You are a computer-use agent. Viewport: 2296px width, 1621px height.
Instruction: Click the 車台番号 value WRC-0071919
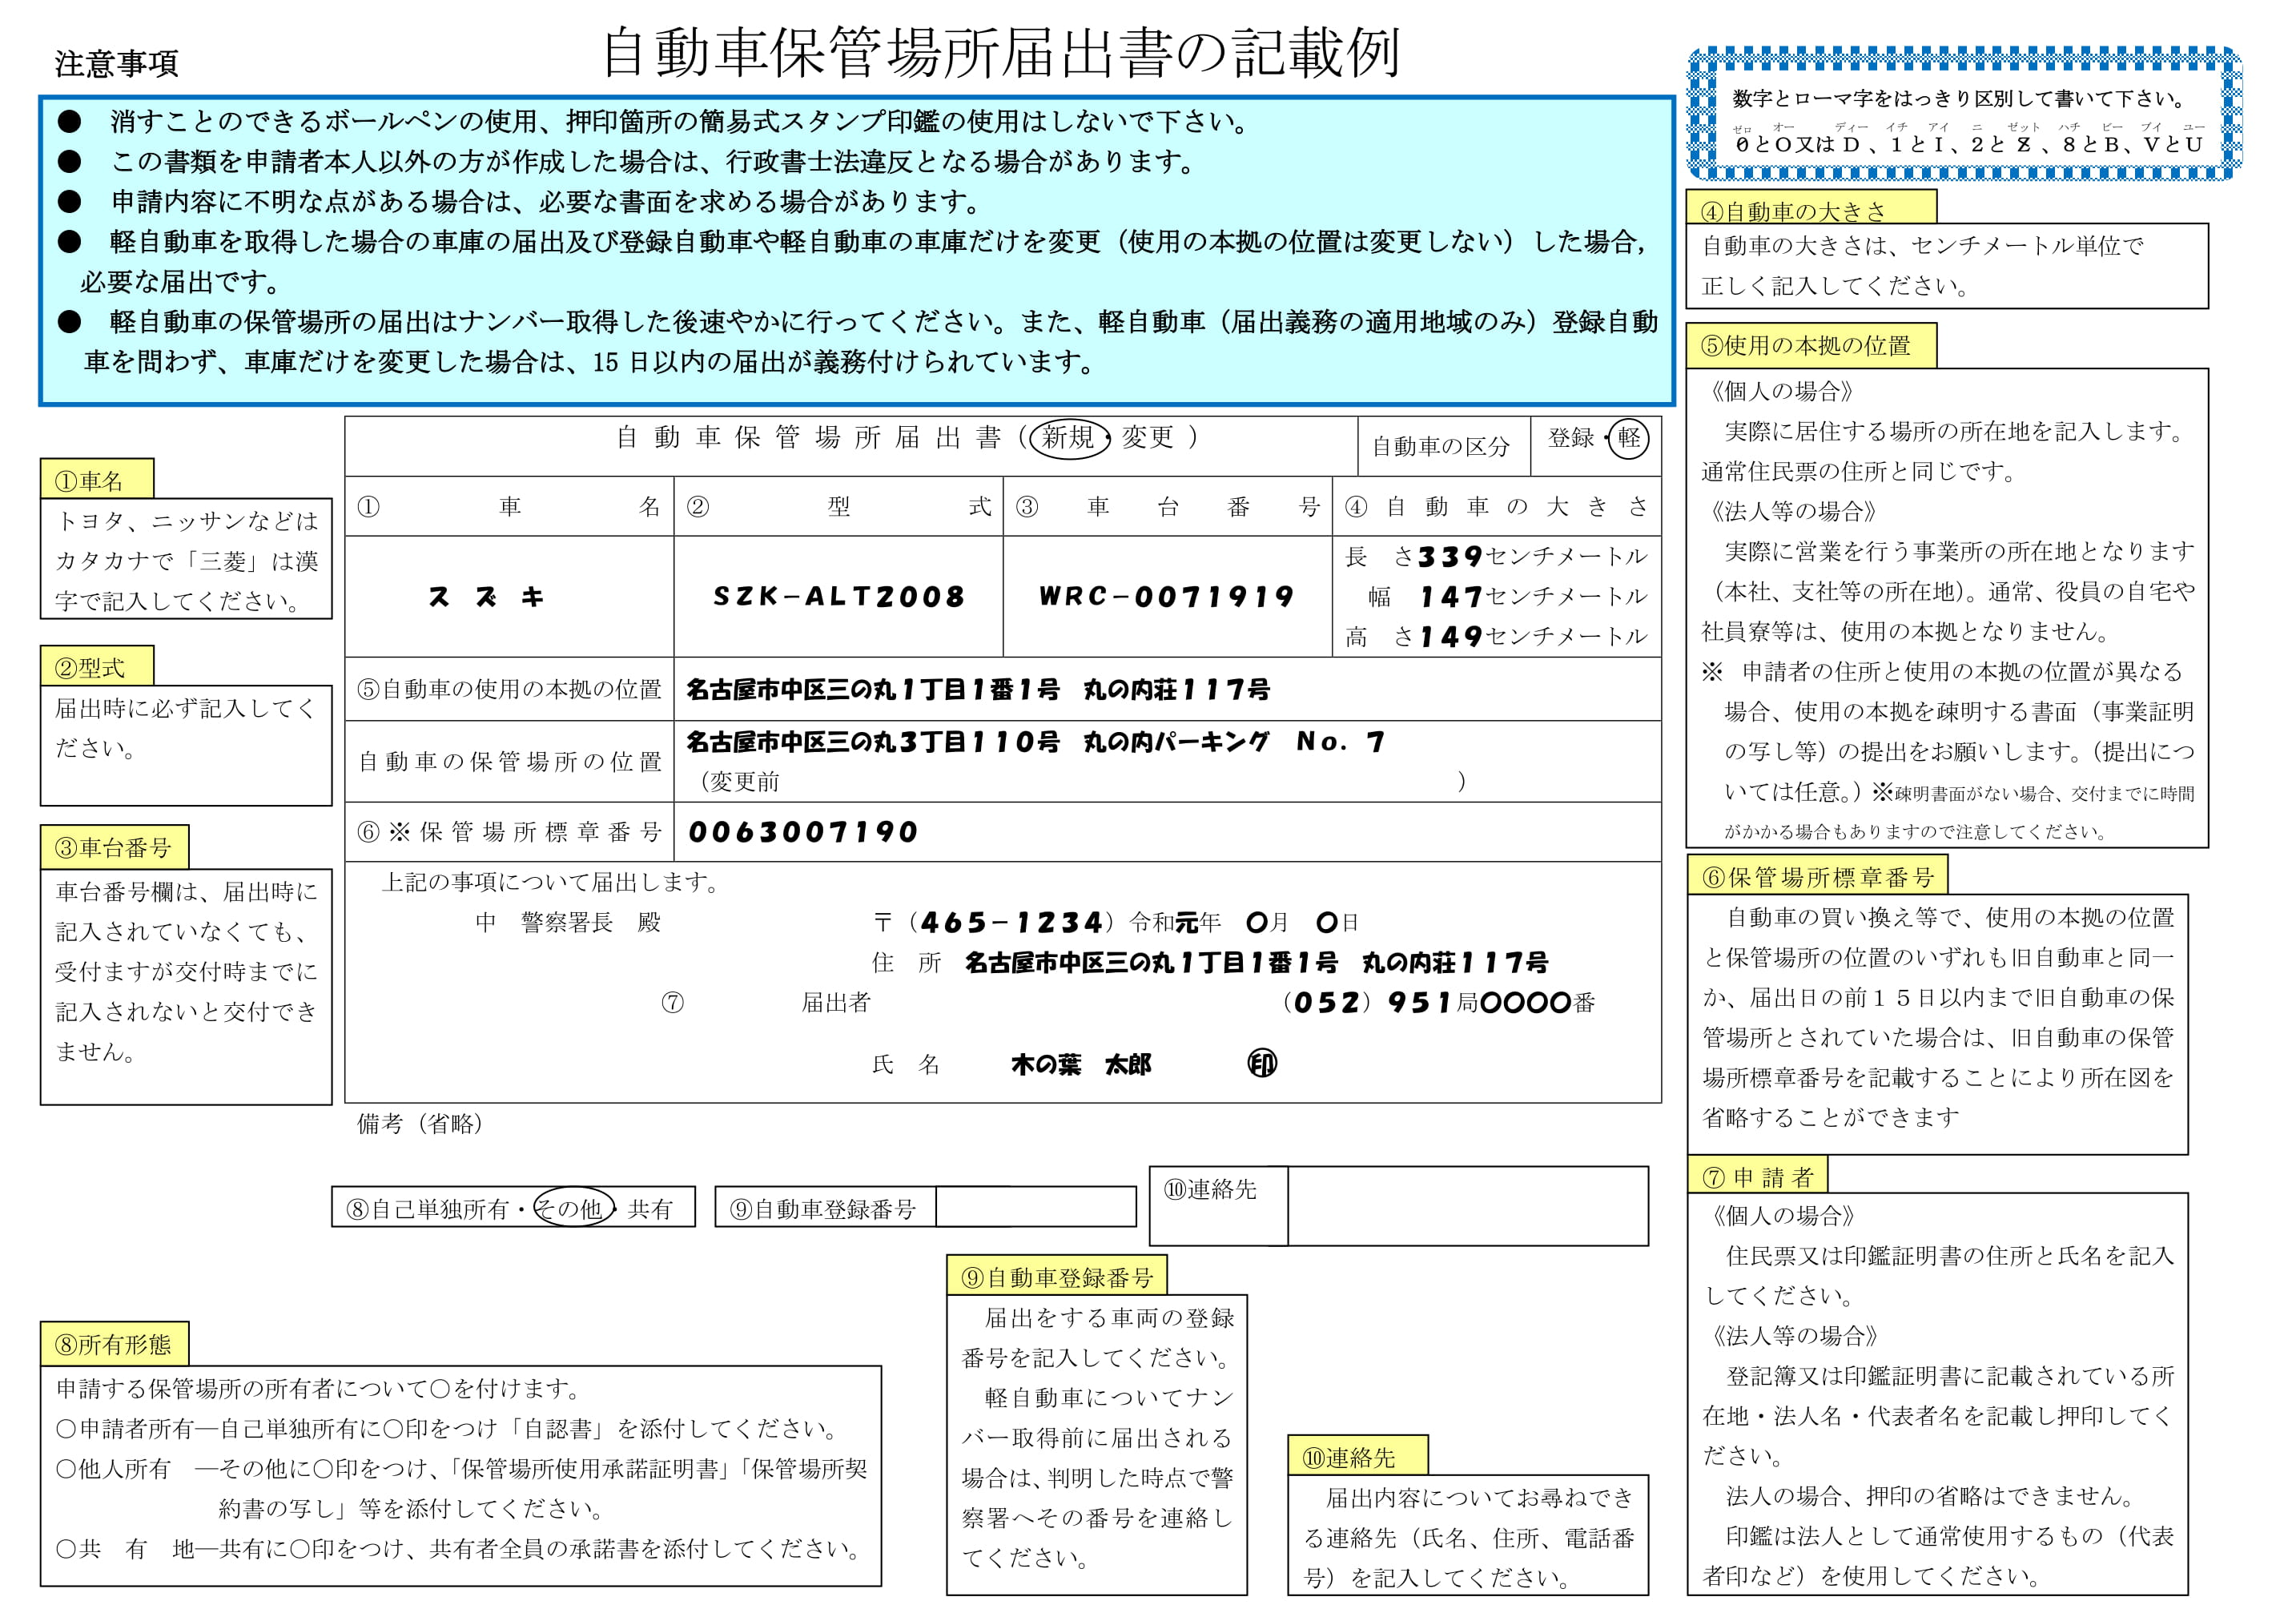click(x=1166, y=597)
